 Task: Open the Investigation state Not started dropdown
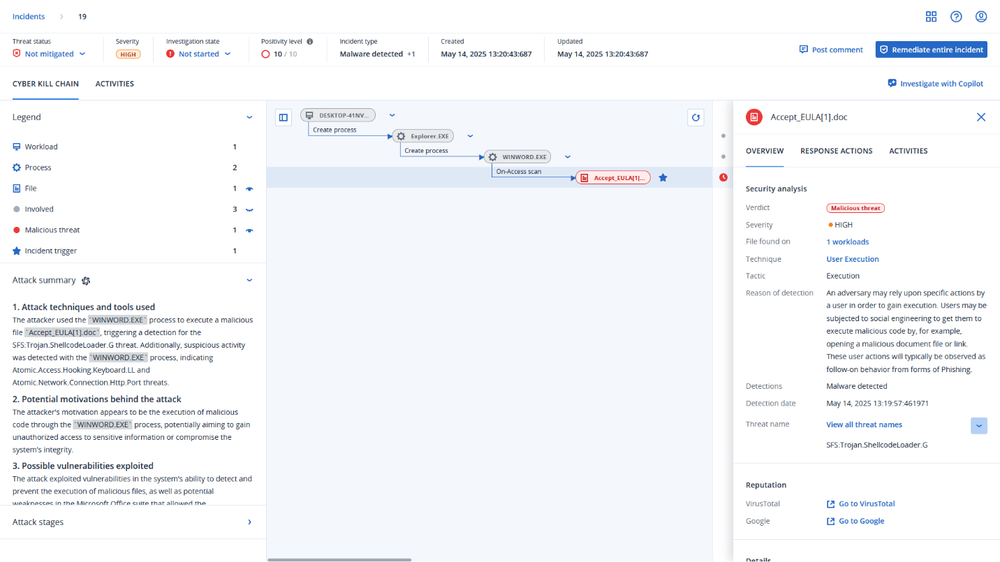pos(198,54)
